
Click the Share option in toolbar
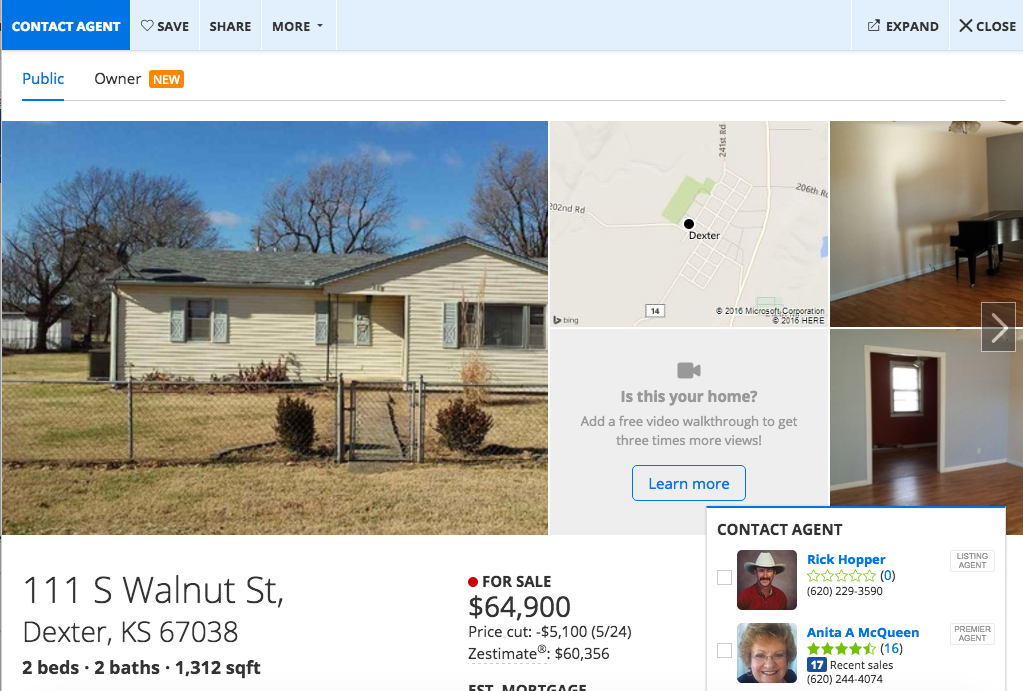(230, 26)
